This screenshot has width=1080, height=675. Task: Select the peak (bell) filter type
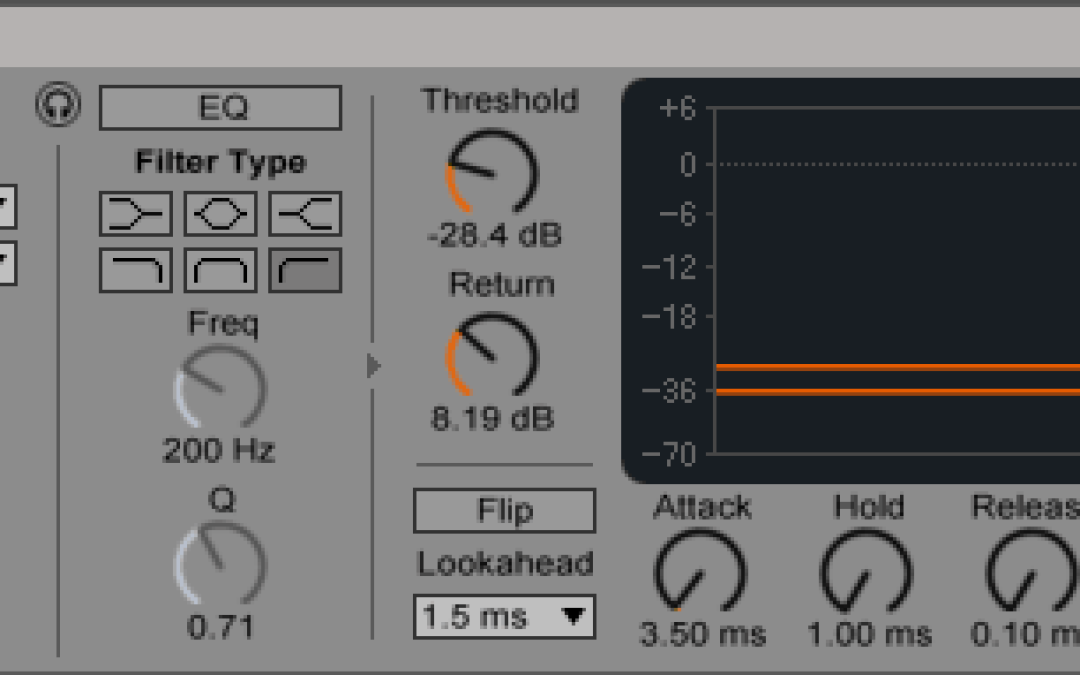[x=220, y=214]
